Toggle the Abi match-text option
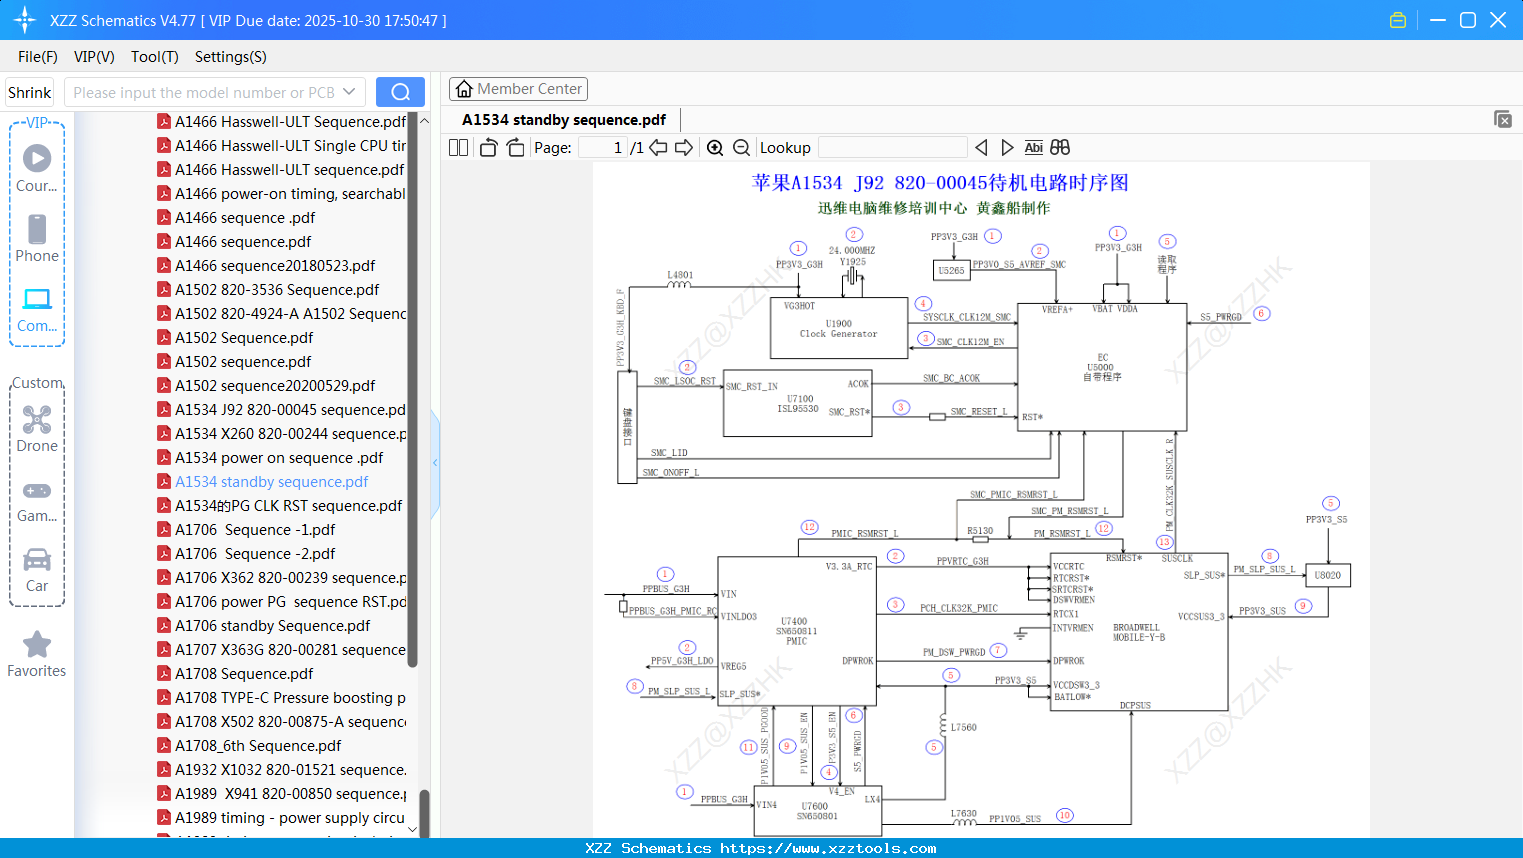Image resolution: width=1523 pixels, height=858 pixels. click(1033, 148)
